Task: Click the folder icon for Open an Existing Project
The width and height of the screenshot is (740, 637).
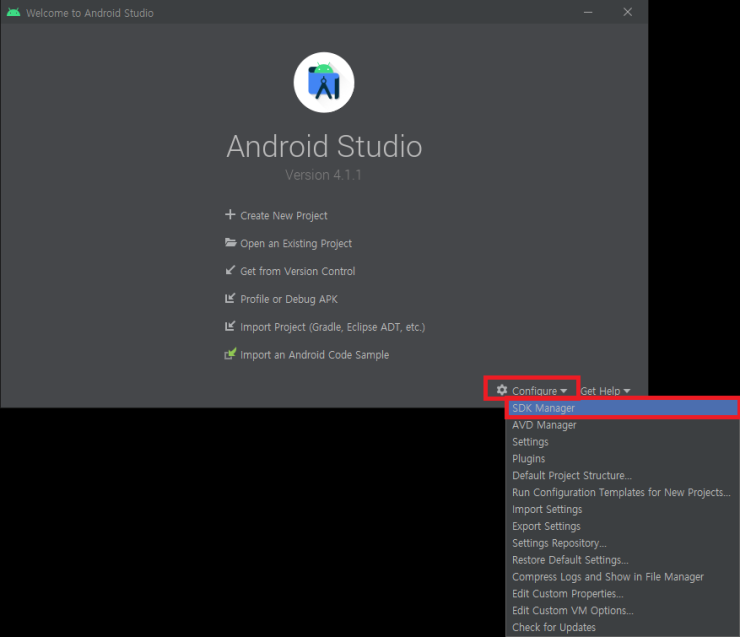Action: (230, 243)
